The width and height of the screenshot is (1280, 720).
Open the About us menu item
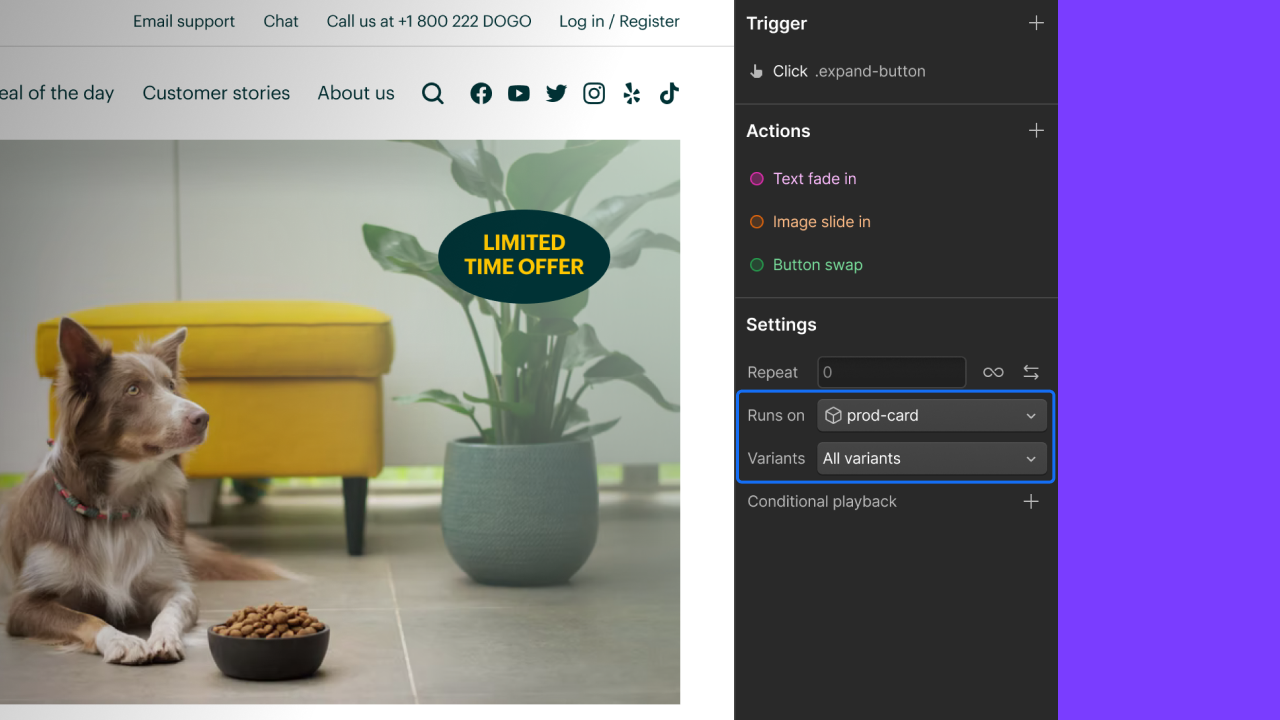tap(356, 93)
